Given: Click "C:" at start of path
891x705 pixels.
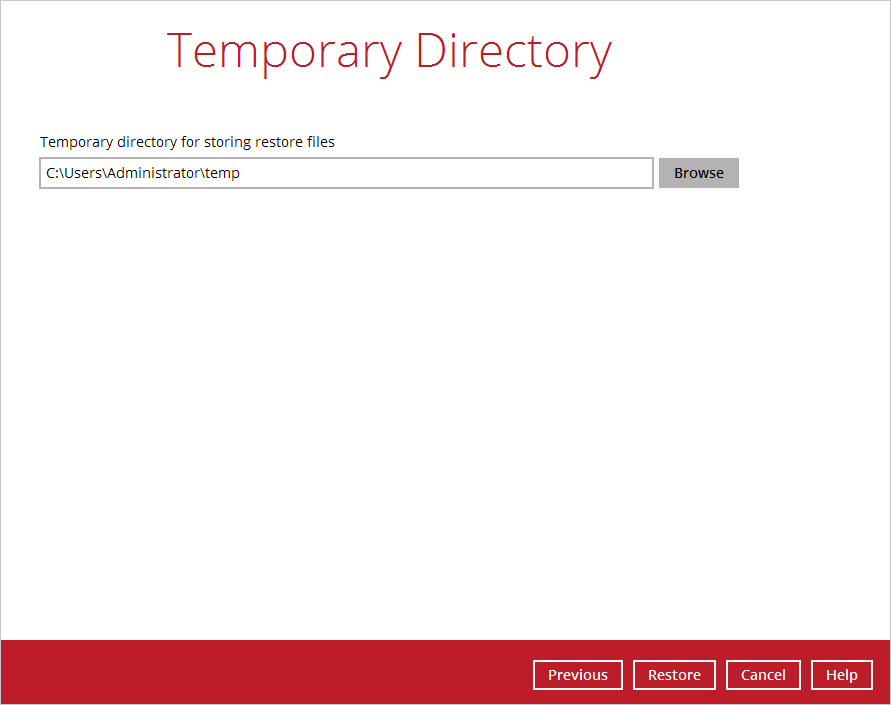Looking at the screenshot, I should coord(52,173).
